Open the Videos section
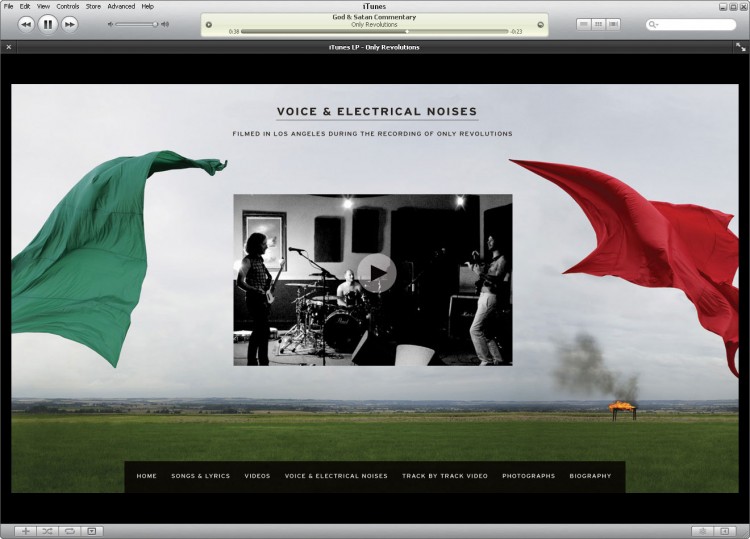The width and height of the screenshot is (750, 539). [257, 476]
